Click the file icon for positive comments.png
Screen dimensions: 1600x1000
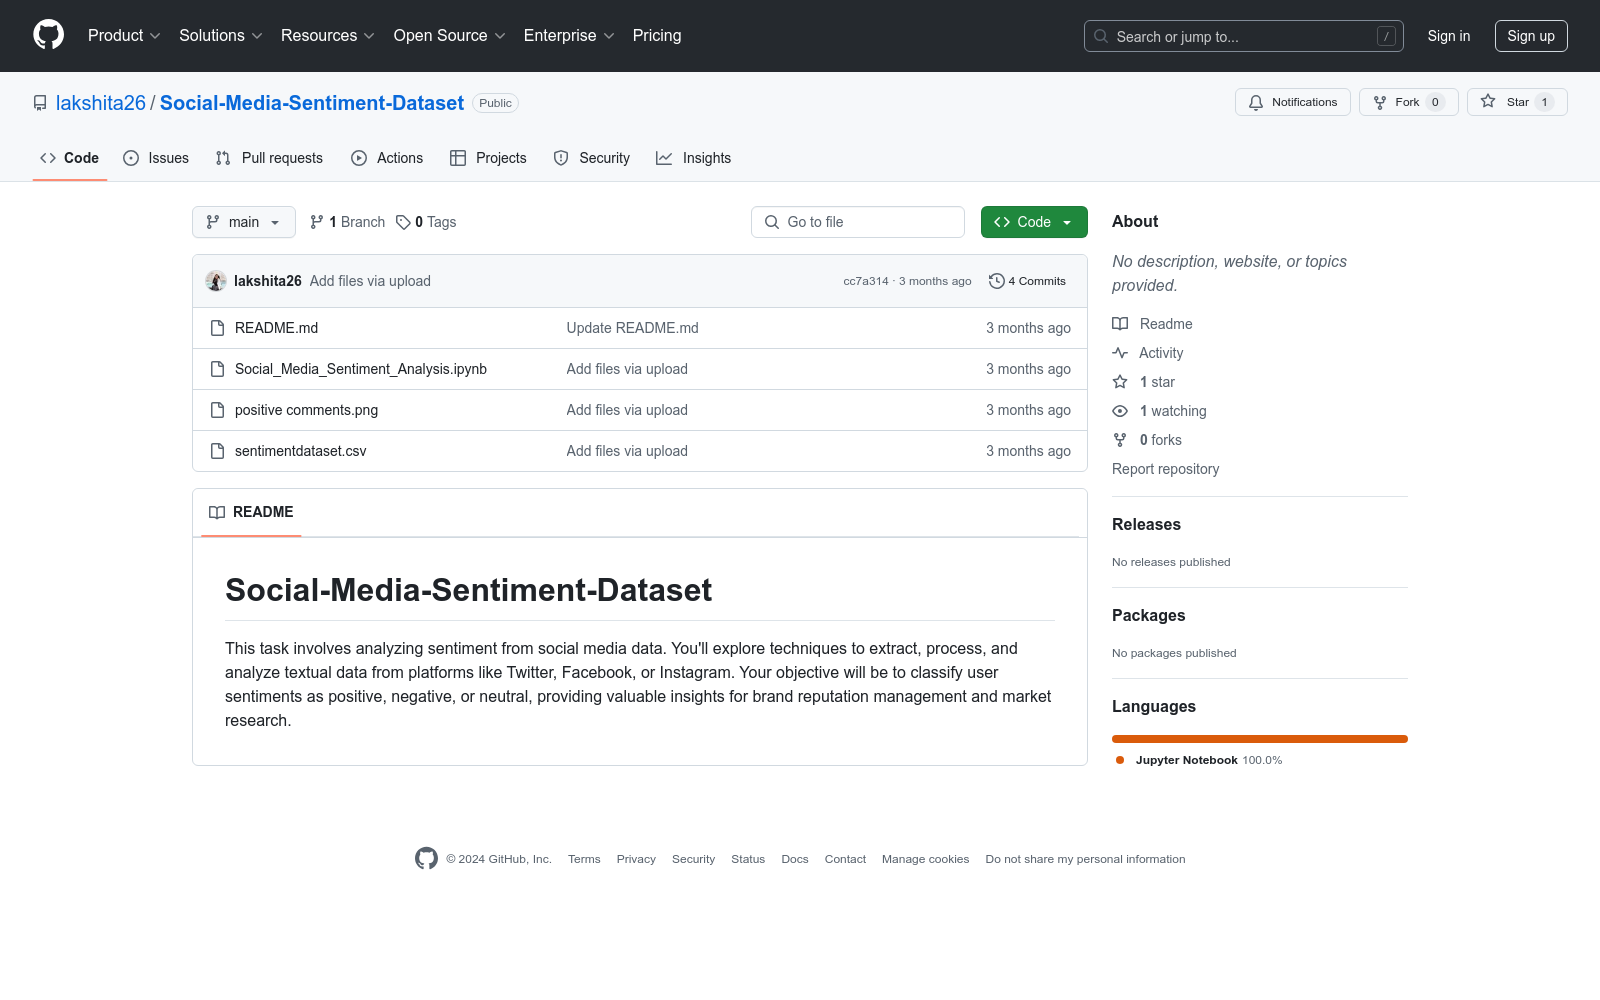(x=217, y=410)
